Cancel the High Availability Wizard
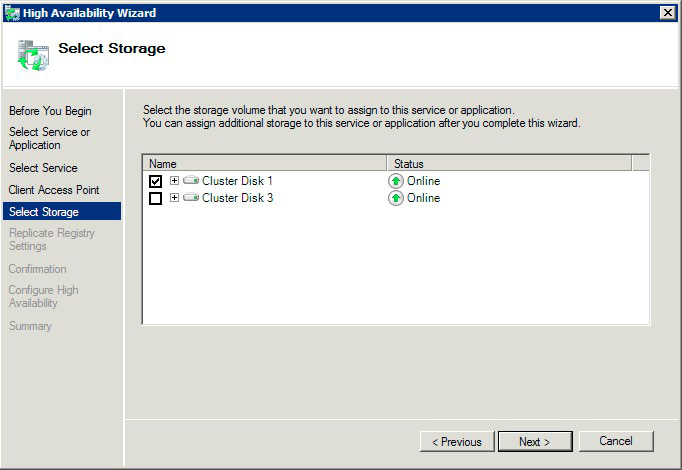 click(616, 441)
